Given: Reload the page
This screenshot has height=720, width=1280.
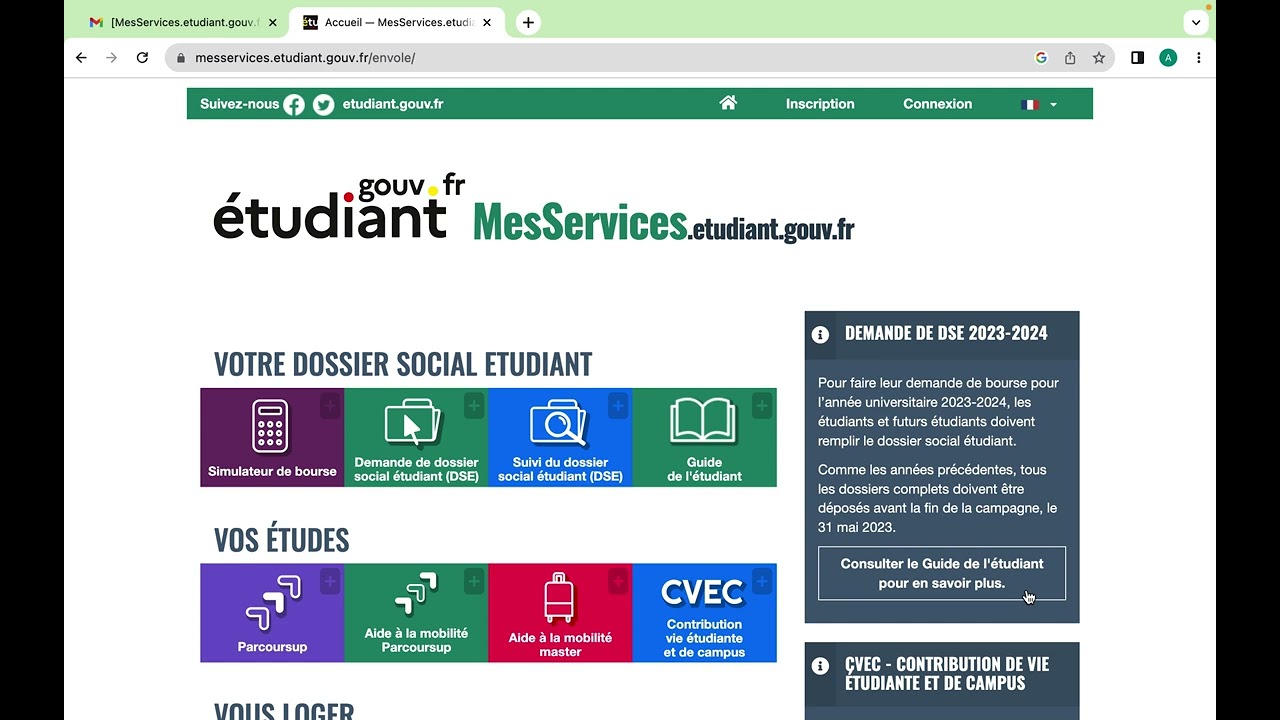Looking at the screenshot, I should [142, 58].
